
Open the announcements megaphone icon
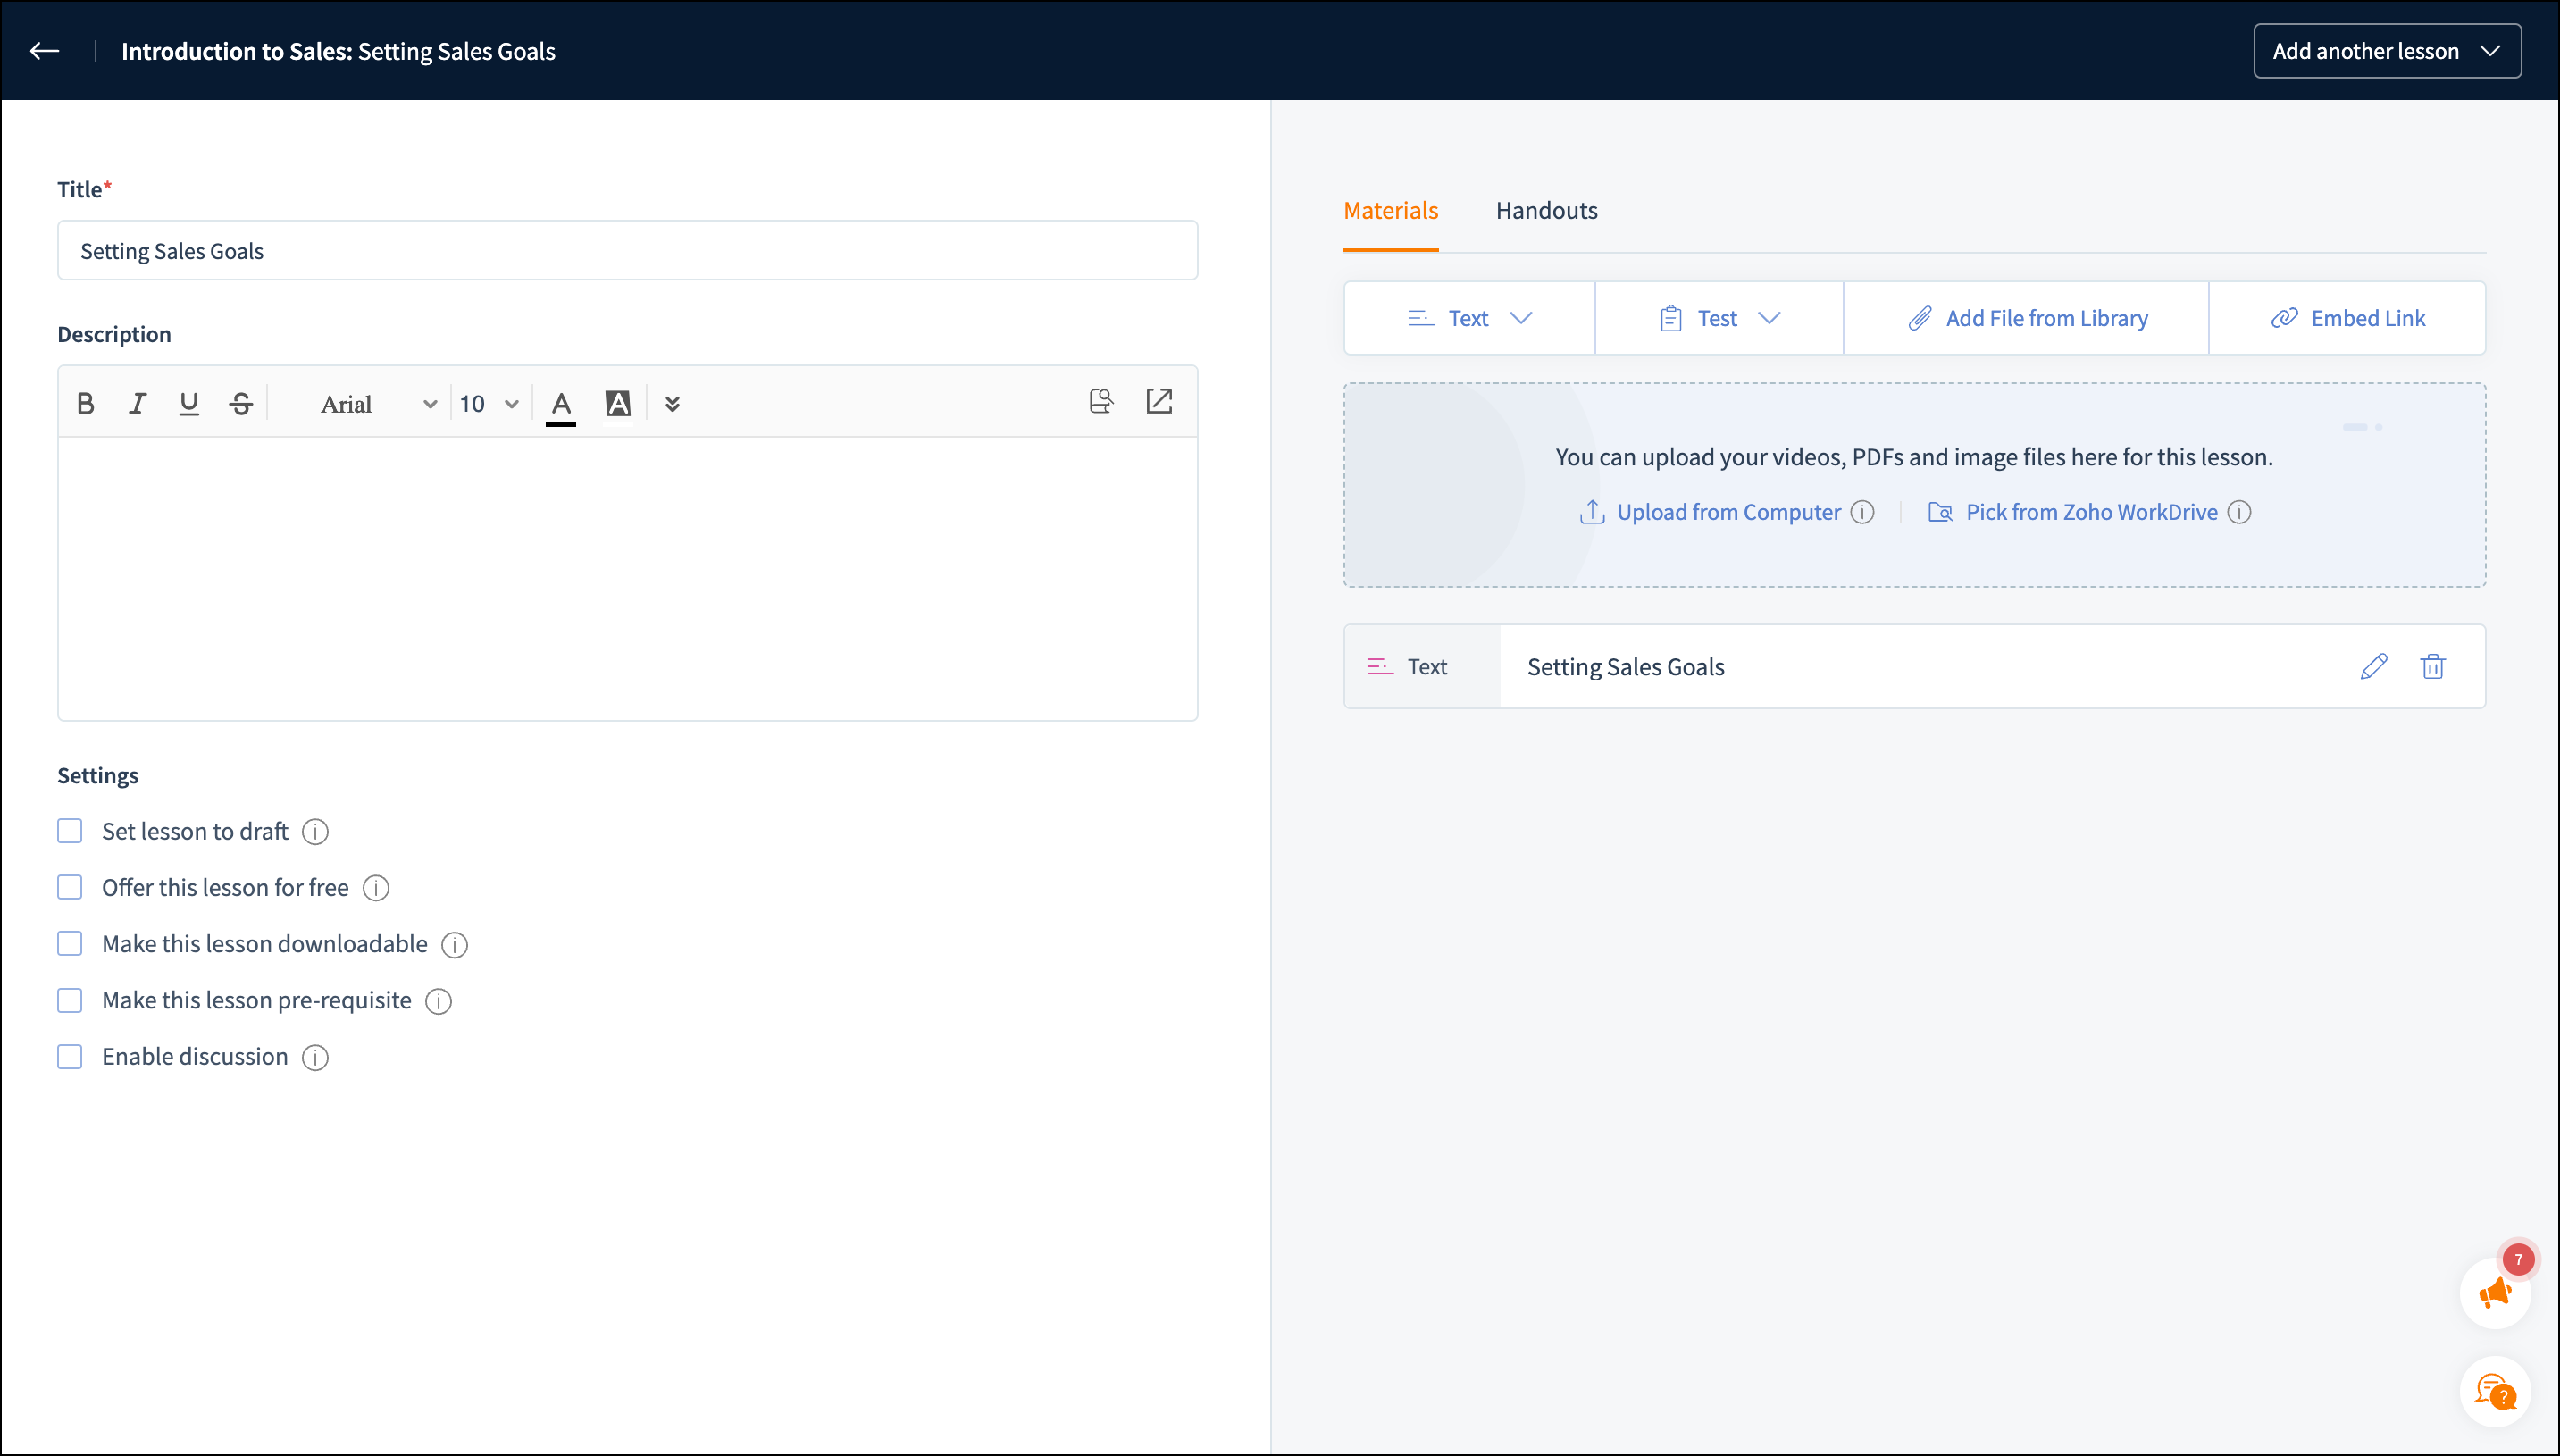pyautogui.click(x=2495, y=1293)
